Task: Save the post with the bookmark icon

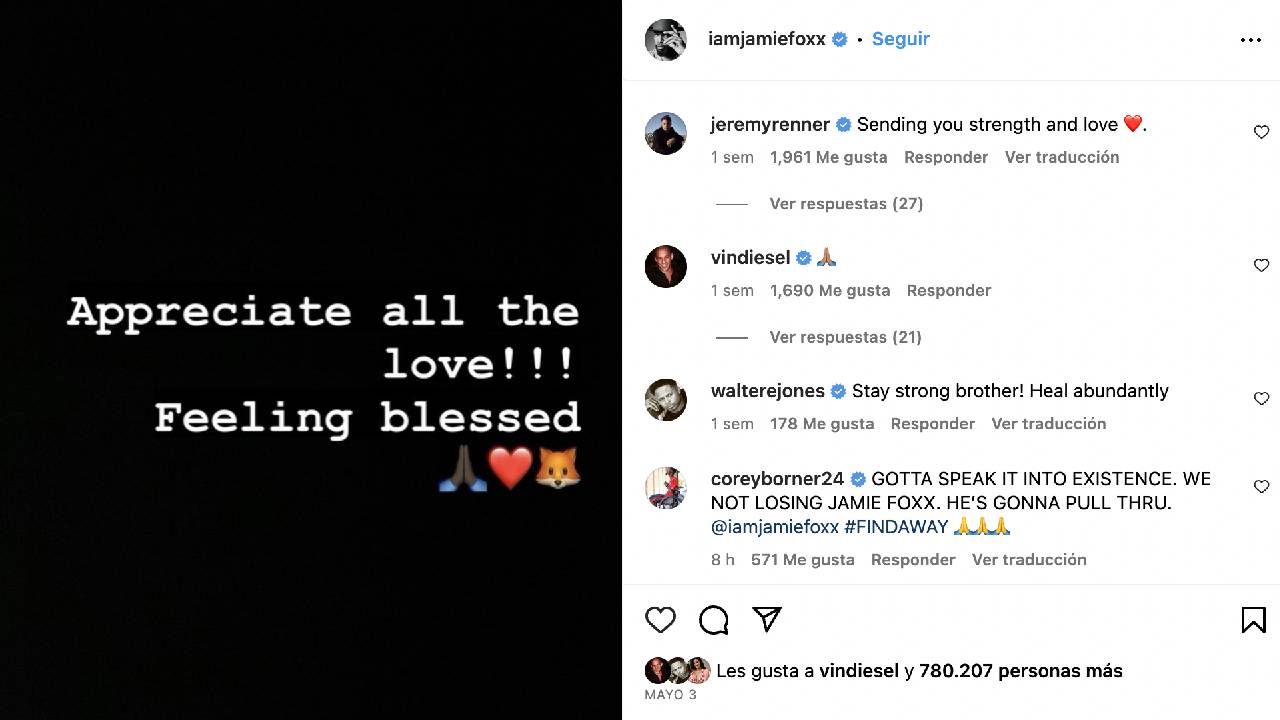Action: click(x=1253, y=620)
